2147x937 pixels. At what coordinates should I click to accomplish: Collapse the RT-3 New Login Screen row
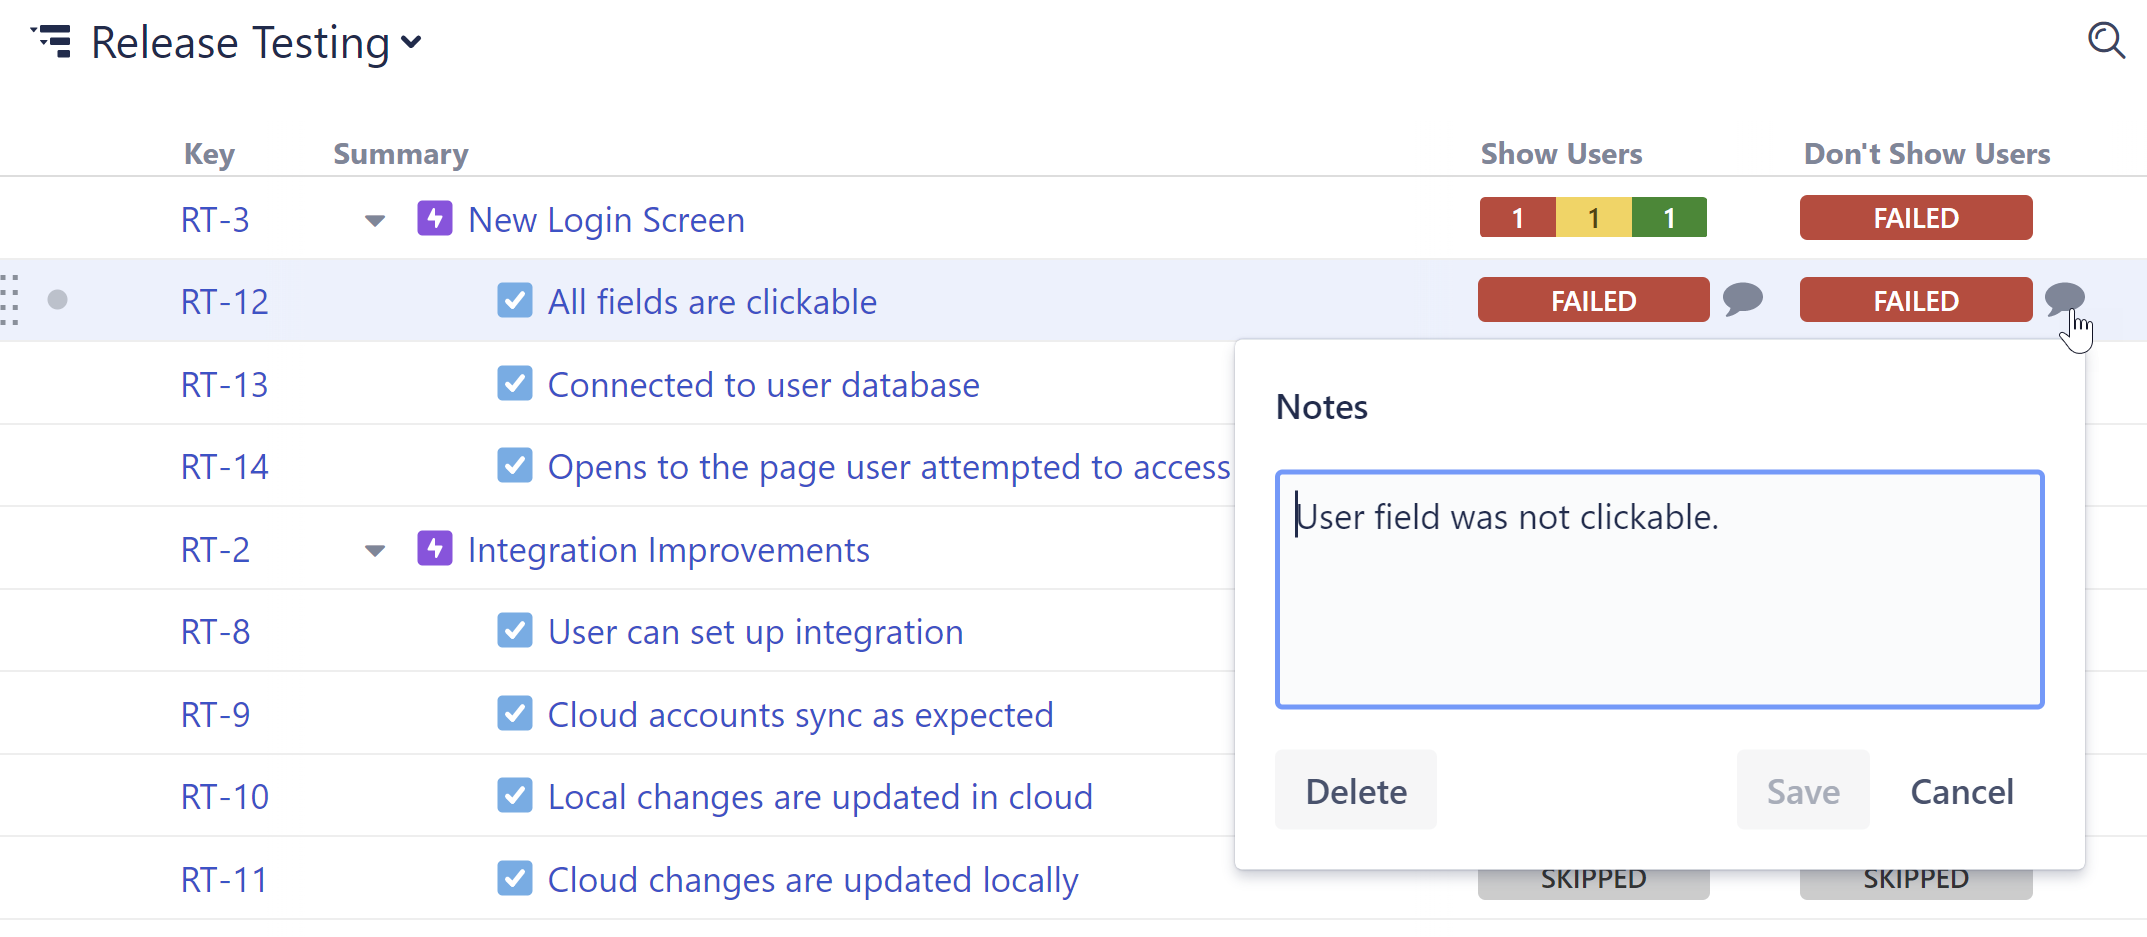click(x=375, y=221)
